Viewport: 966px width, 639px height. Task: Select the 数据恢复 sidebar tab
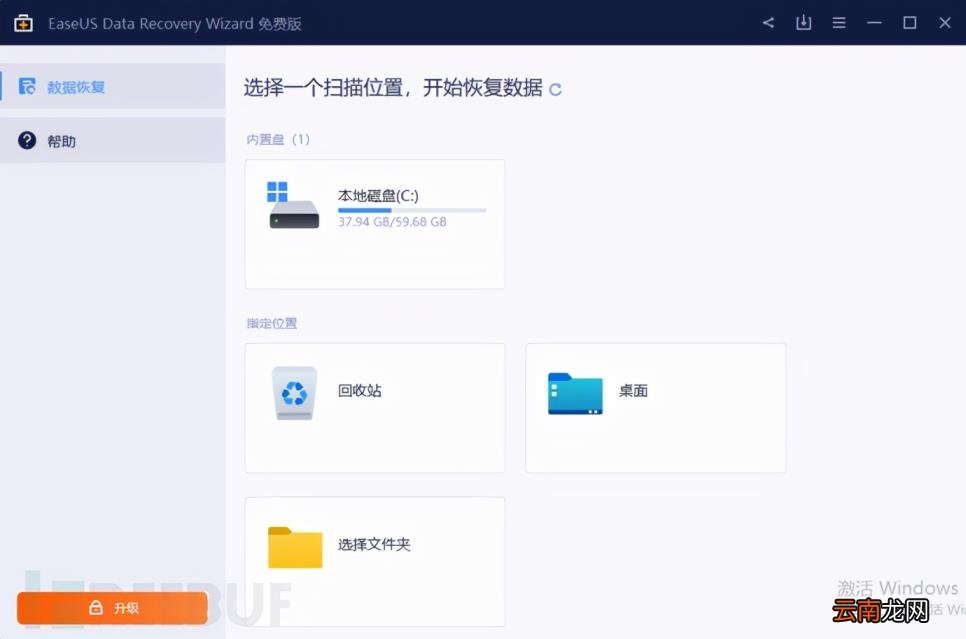(113, 86)
